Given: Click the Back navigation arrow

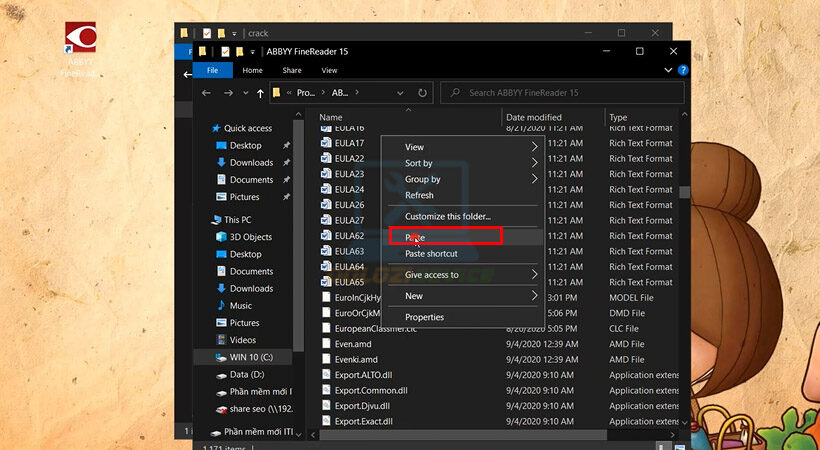Looking at the screenshot, I should click(x=207, y=93).
